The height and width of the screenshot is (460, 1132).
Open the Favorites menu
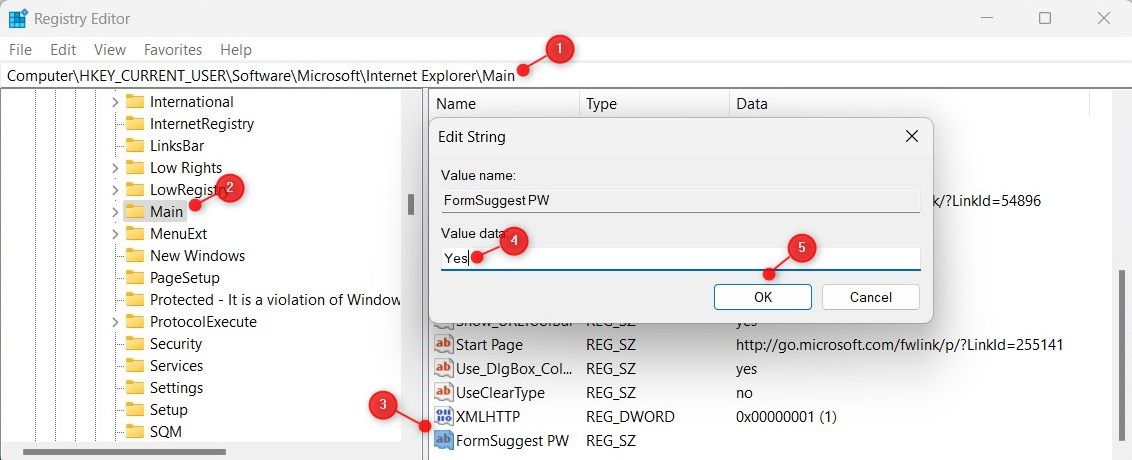(172, 49)
